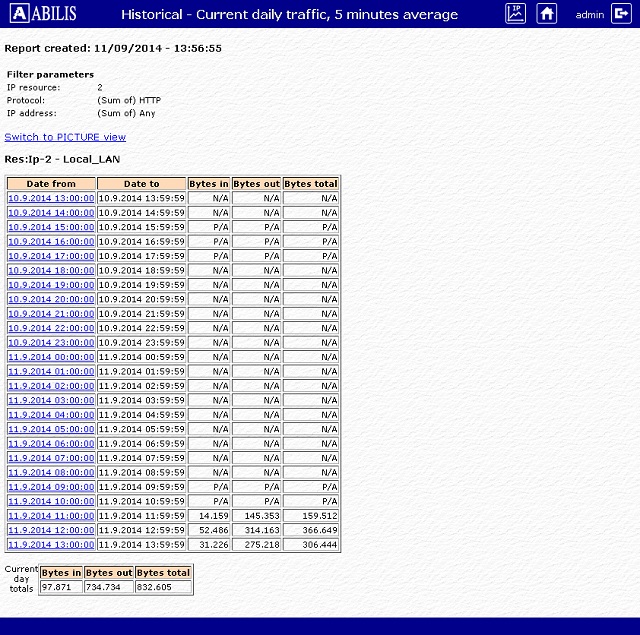Open the 10.9.2014 15:00:00 interval link
The height and width of the screenshot is (635, 640).
coord(51,227)
